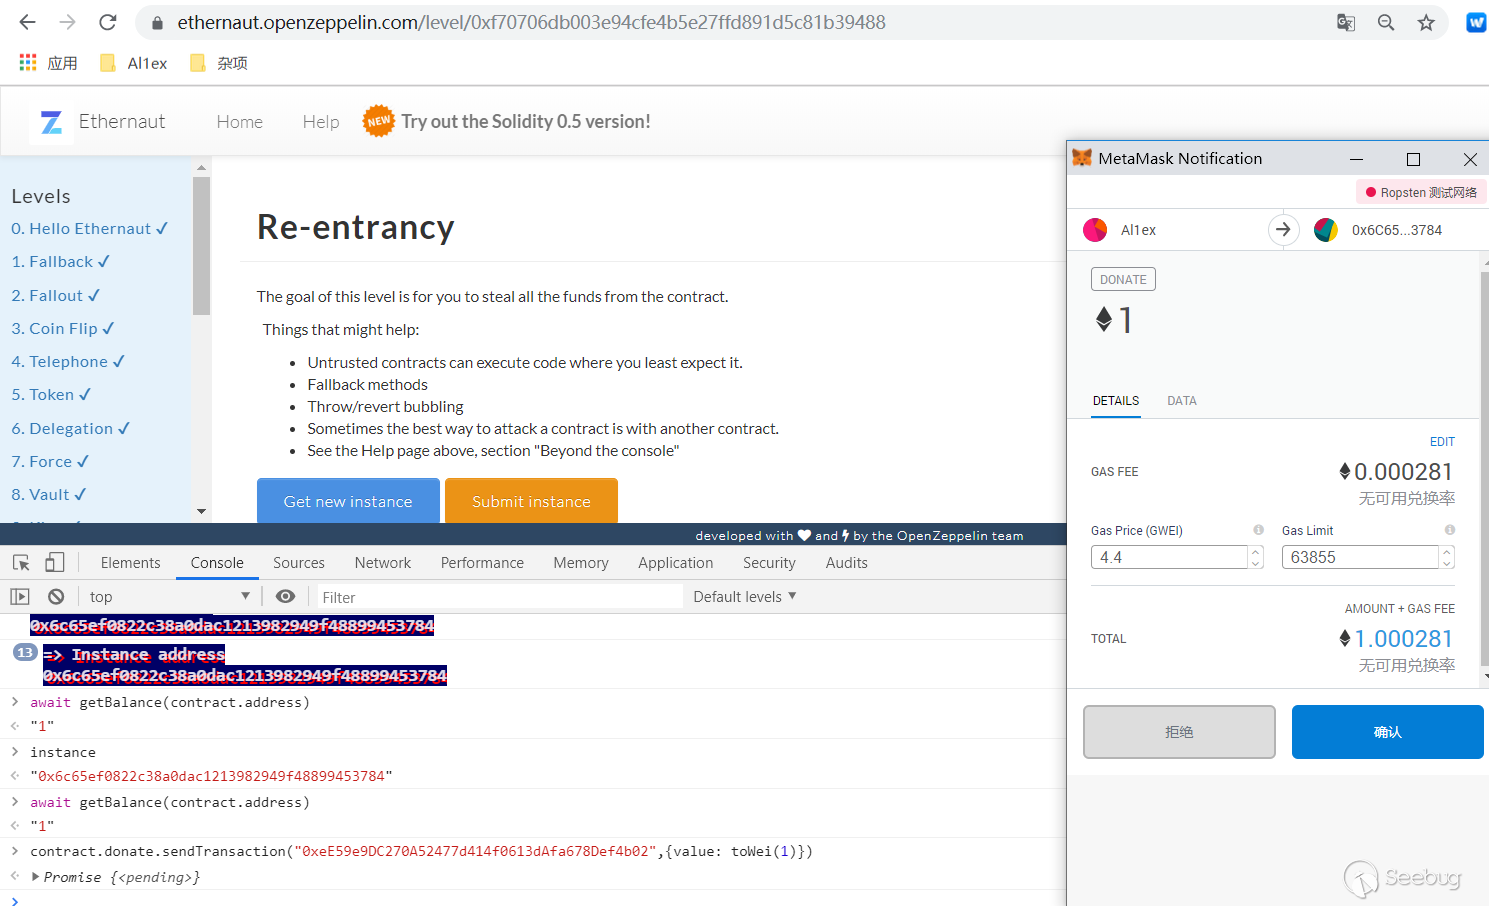Click the Gas Price GWEI input field

[1170, 557]
